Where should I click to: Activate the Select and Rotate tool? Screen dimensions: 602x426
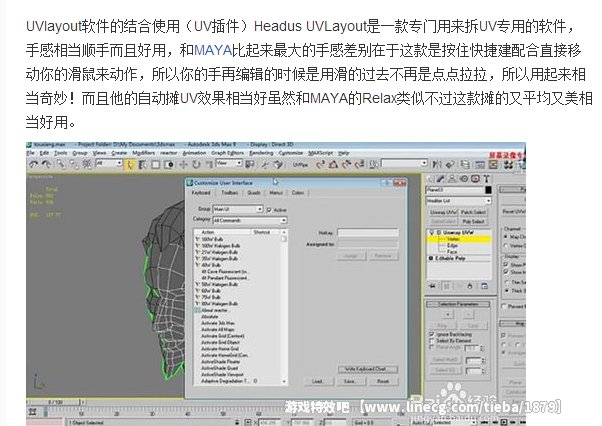(196, 165)
